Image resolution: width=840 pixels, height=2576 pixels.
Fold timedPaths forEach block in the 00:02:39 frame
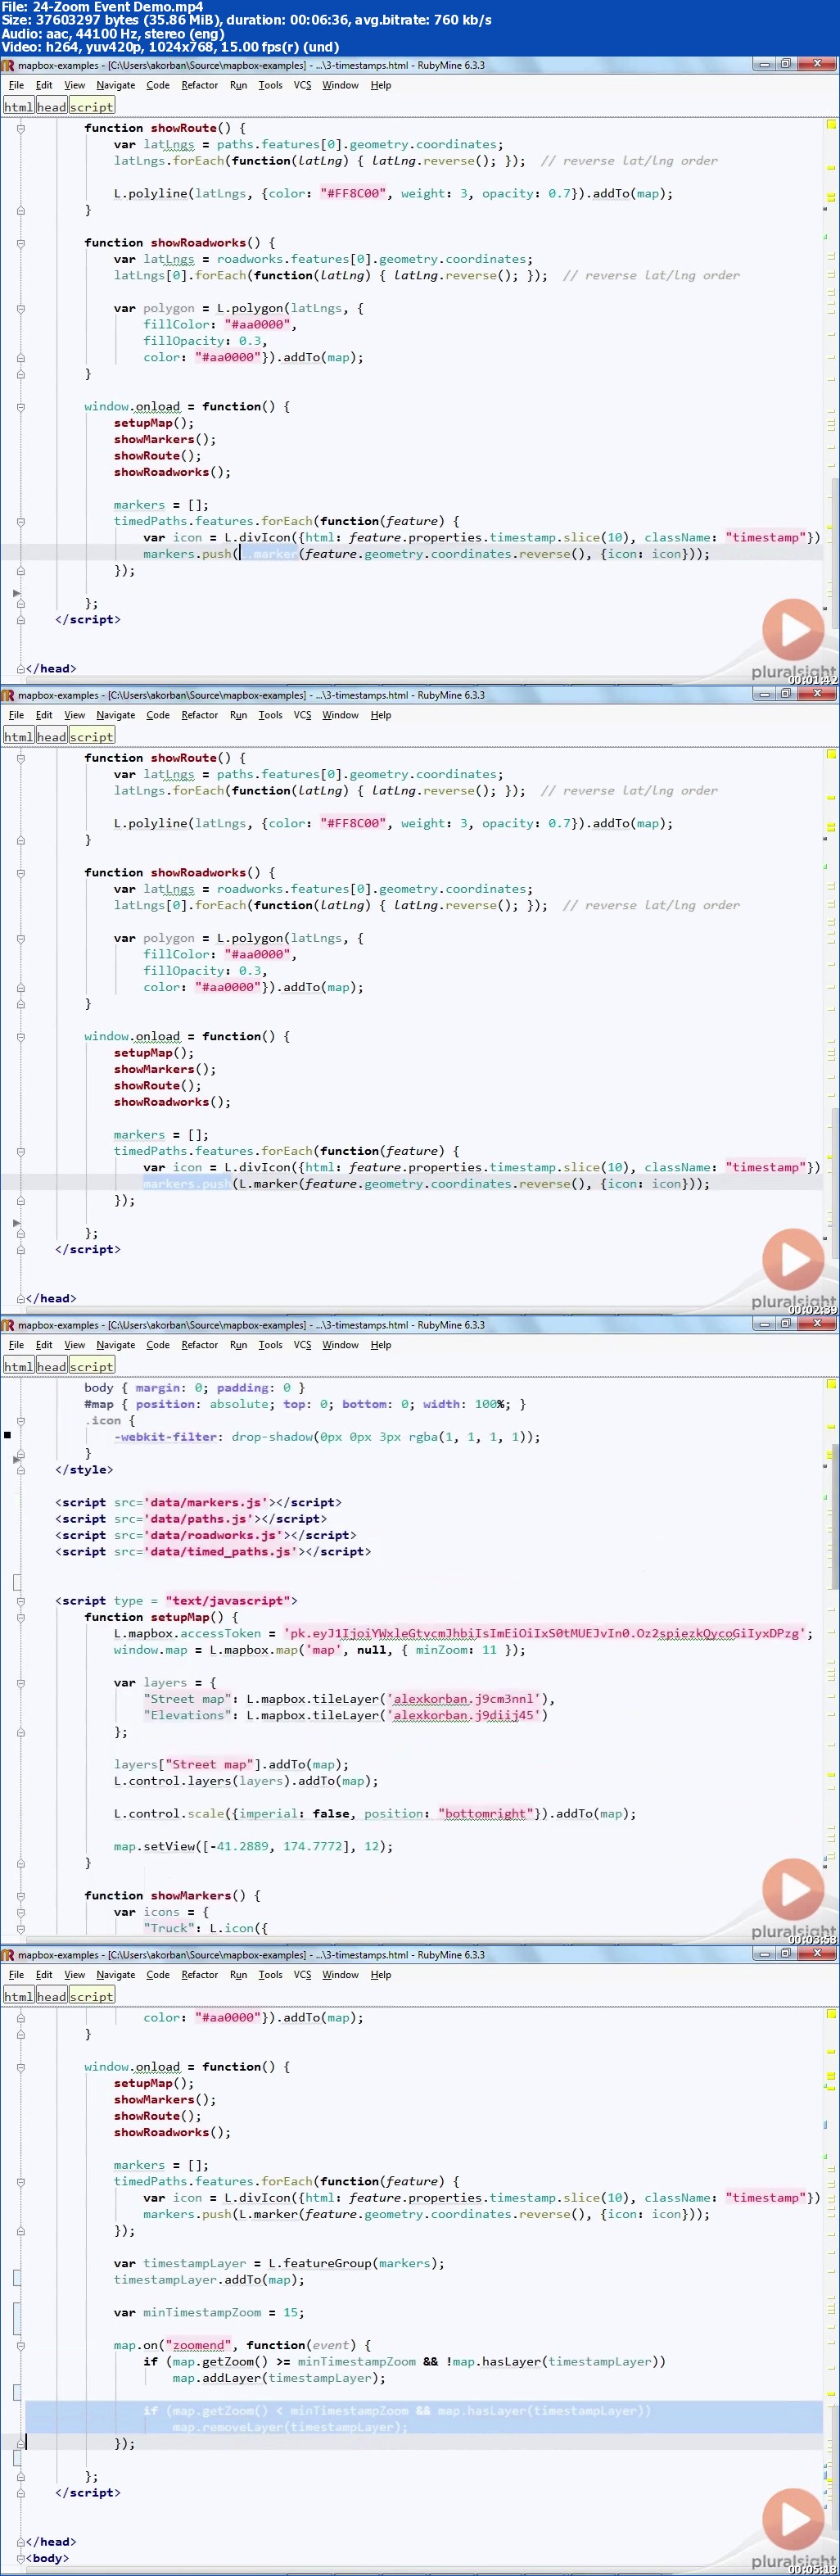[20, 1151]
